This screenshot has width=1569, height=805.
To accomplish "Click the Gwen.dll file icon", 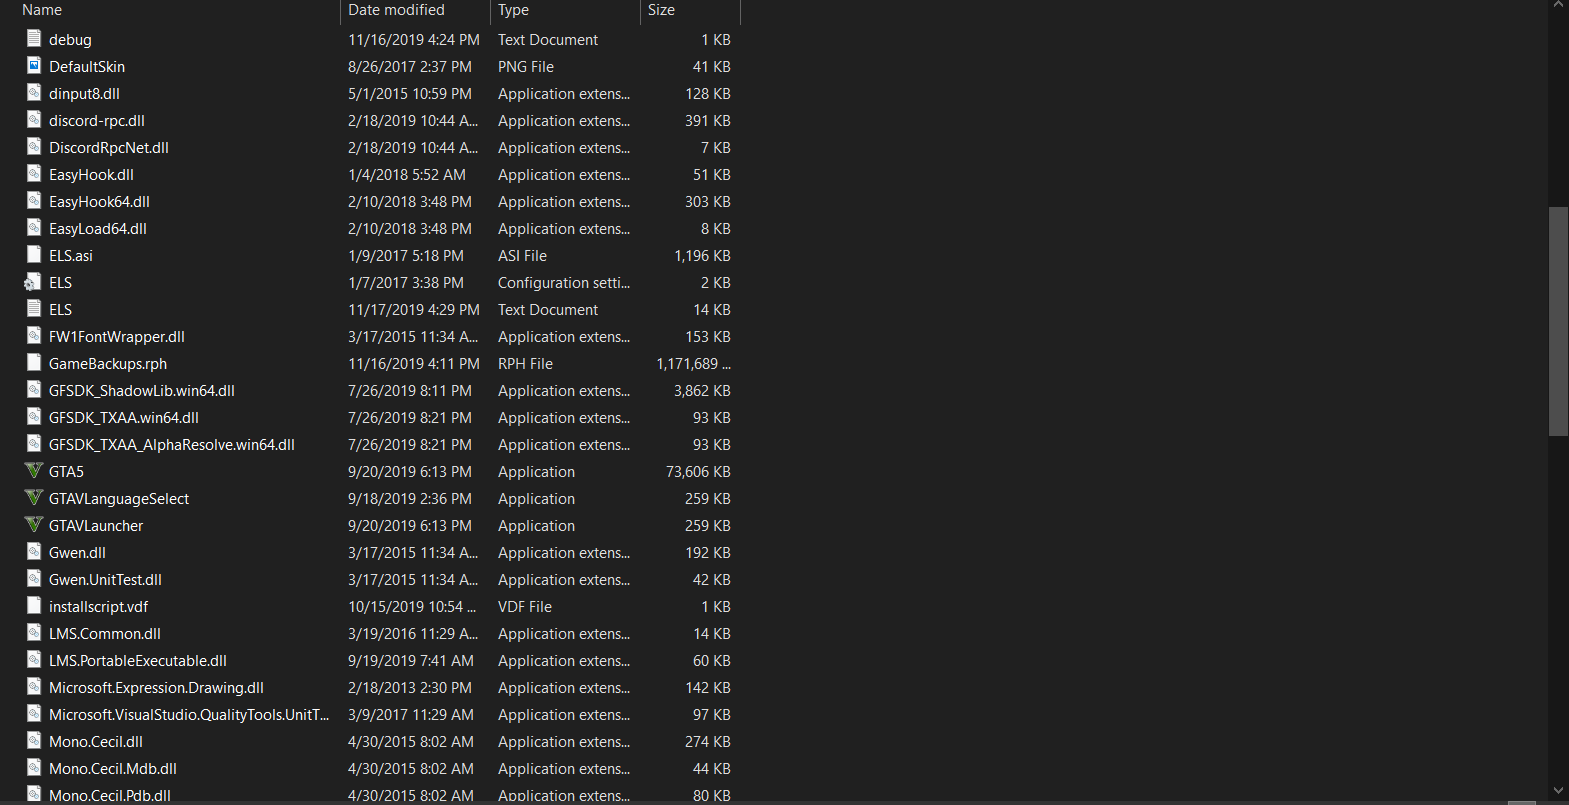I will pyautogui.click(x=34, y=552).
